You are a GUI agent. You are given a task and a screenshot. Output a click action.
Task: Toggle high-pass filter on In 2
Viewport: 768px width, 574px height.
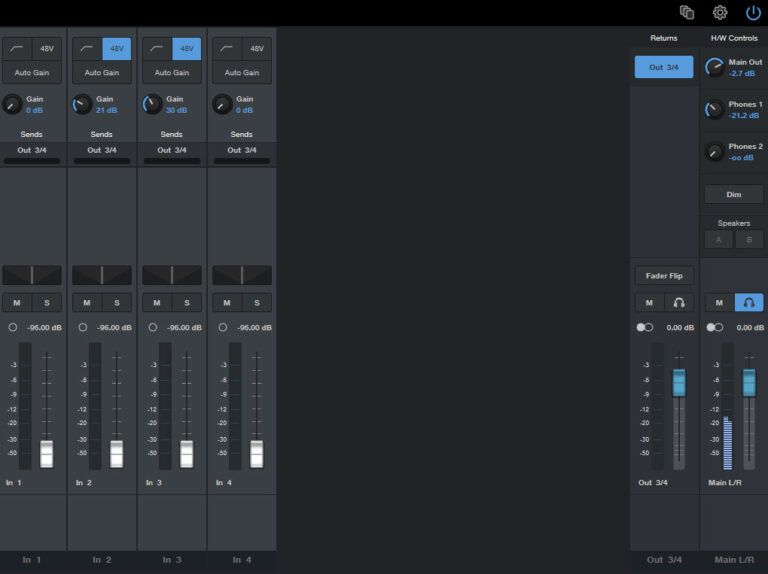[87, 48]
